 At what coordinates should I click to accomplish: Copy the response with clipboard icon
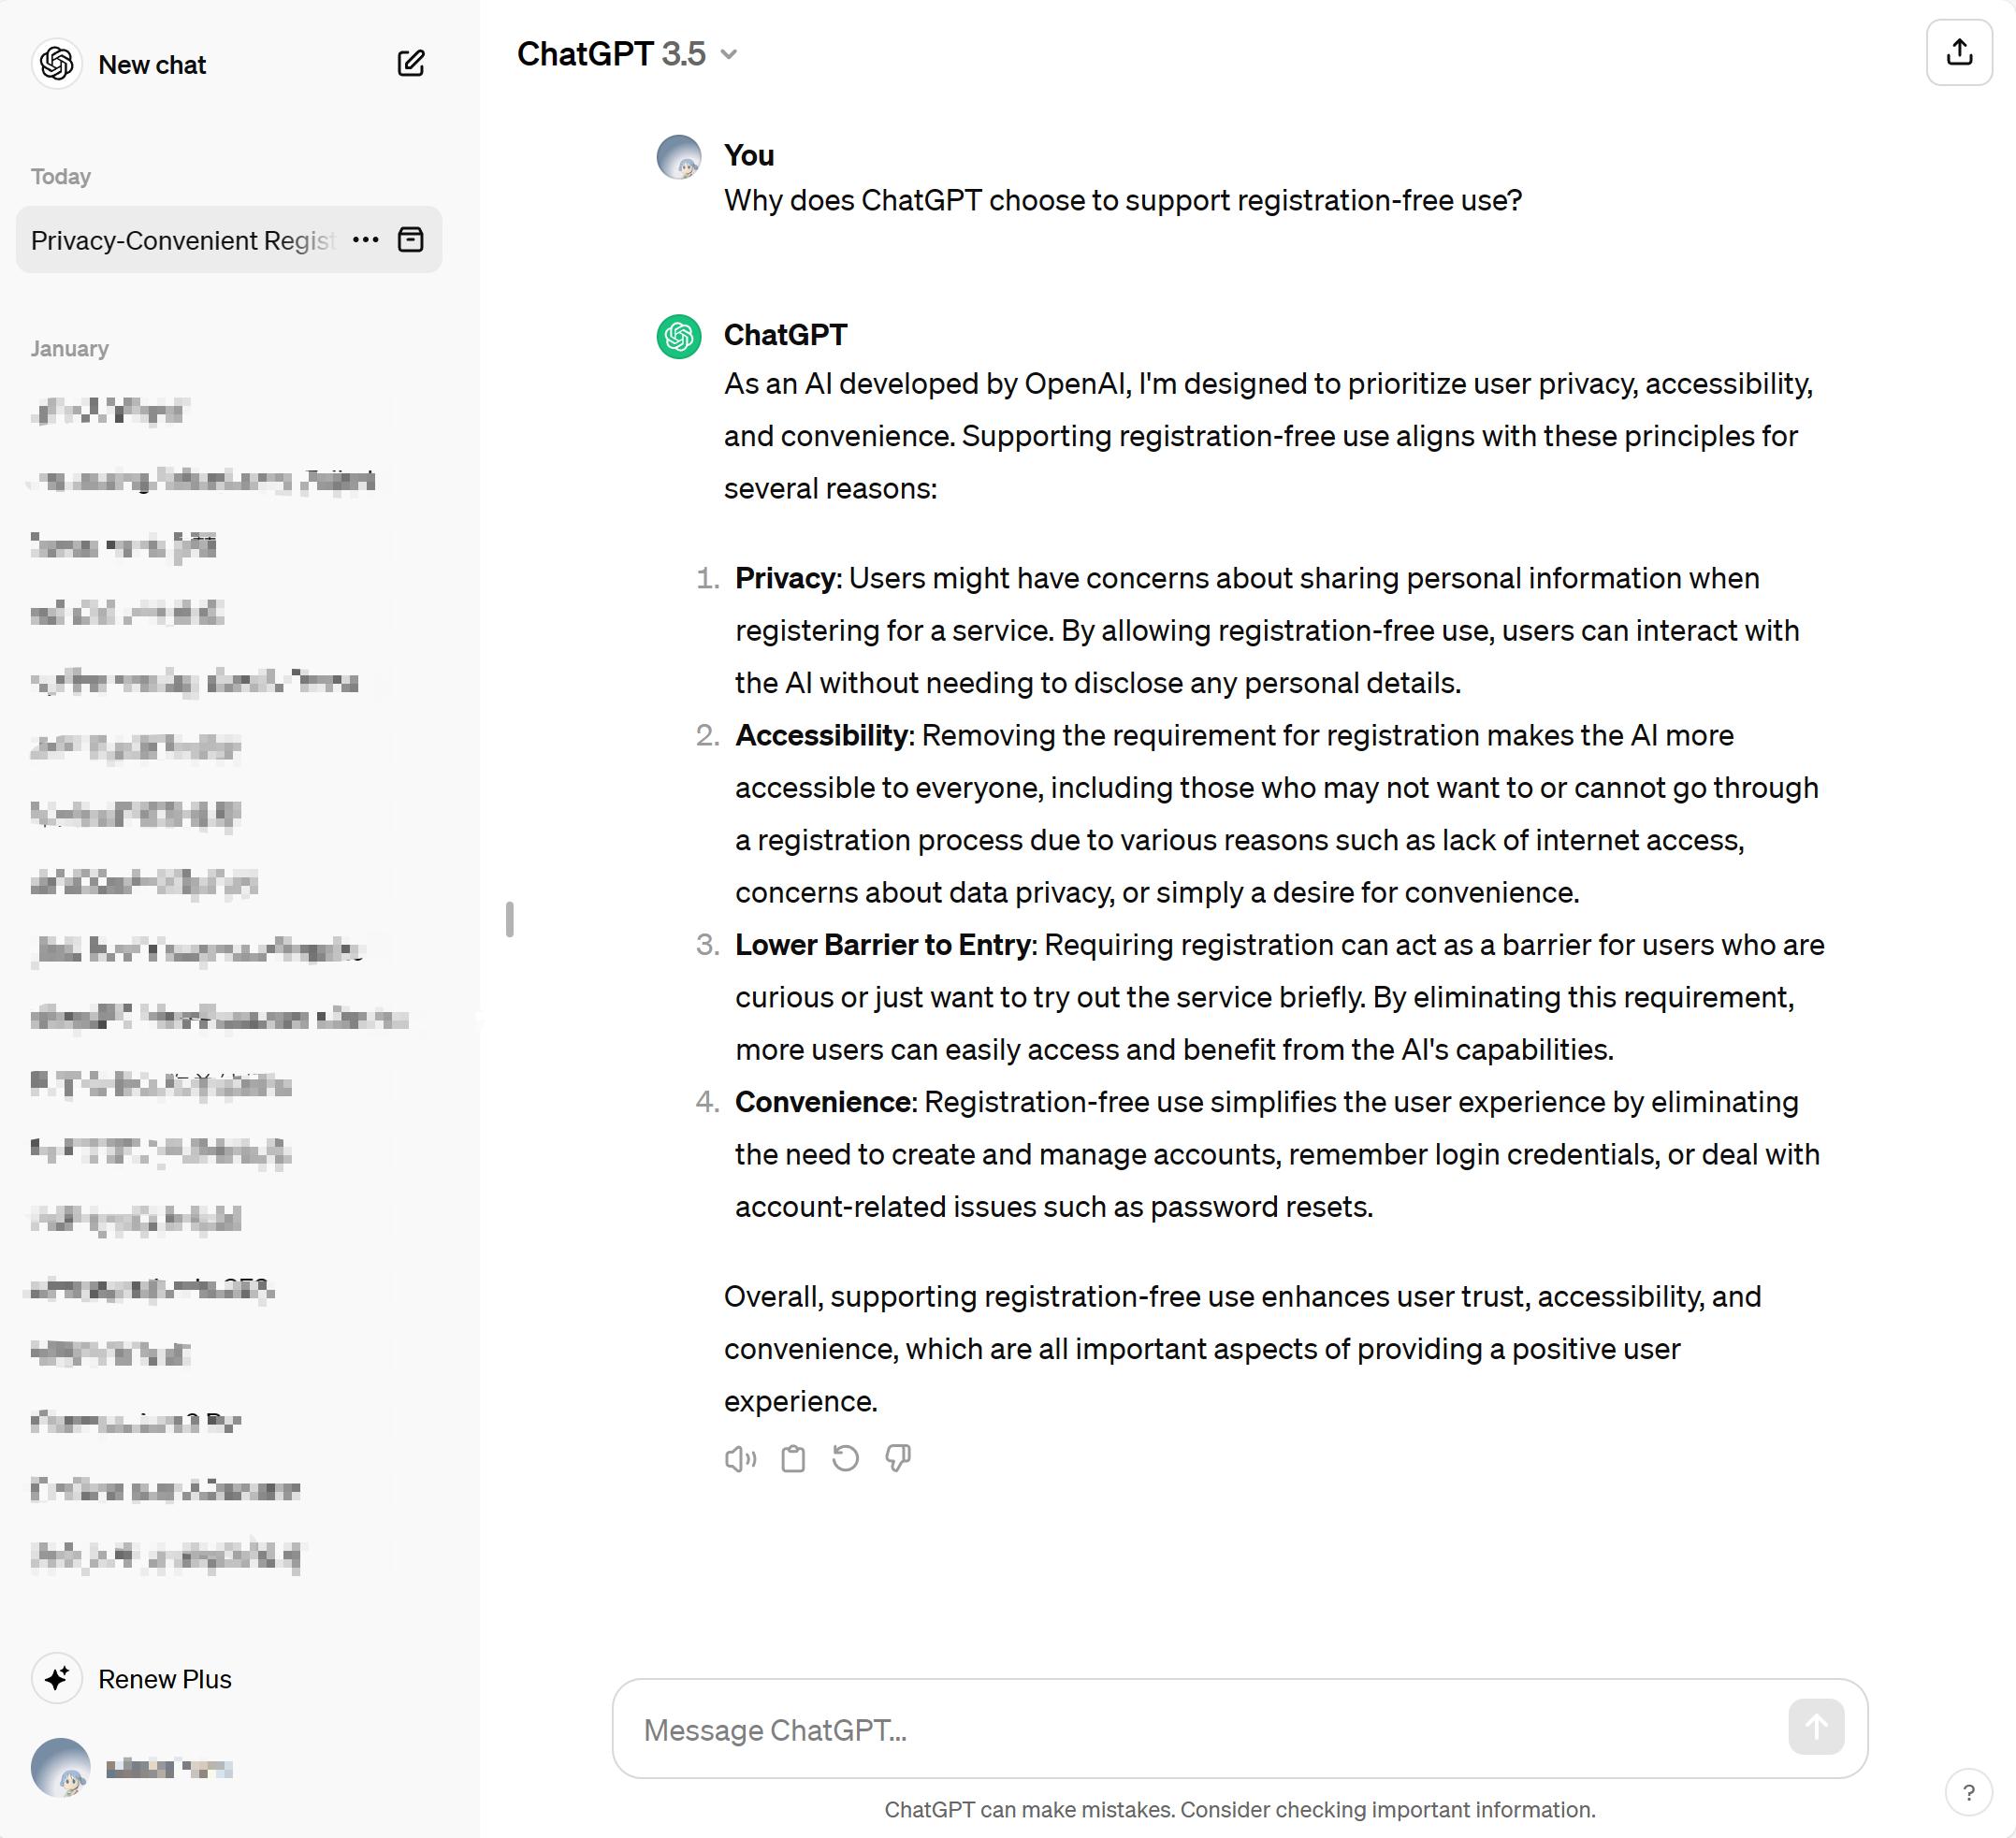[793, 1459]
